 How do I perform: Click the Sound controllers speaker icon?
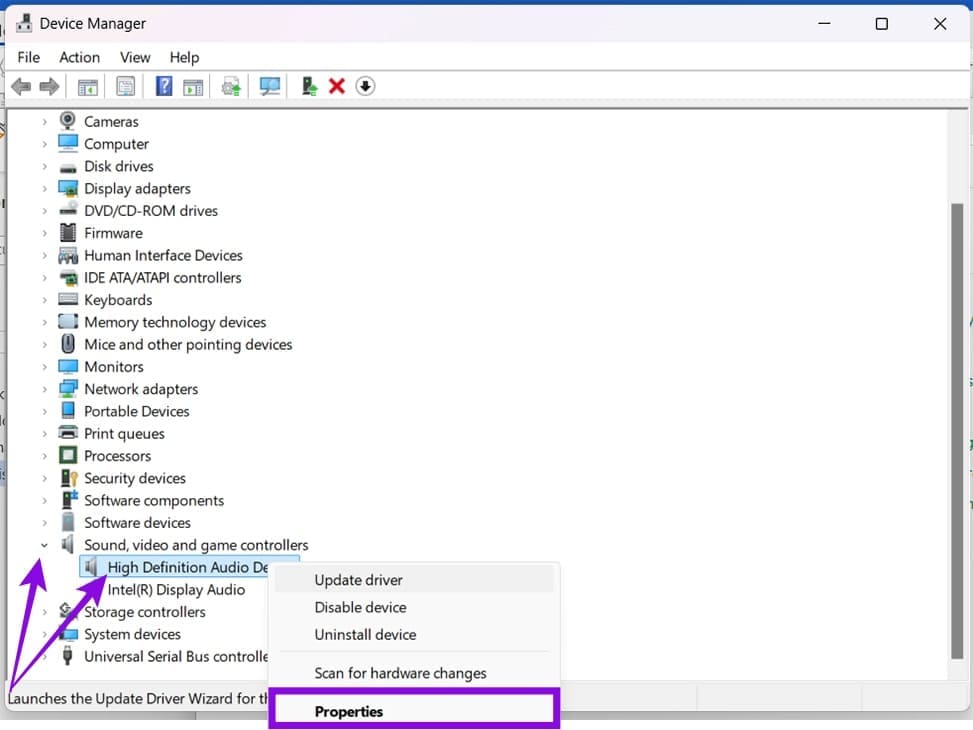pyautogui.click(x=68, y=544)
